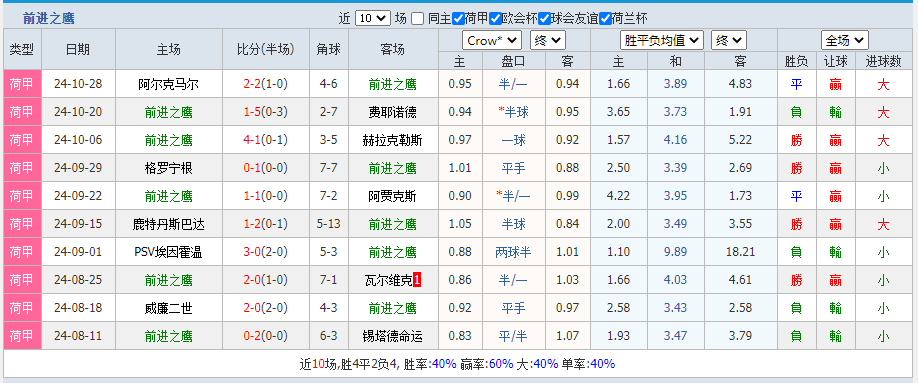This screenshot has height=383, width=918.
Task: Uncheck the 欧会杯 checkbox
Action: point(495,19)
